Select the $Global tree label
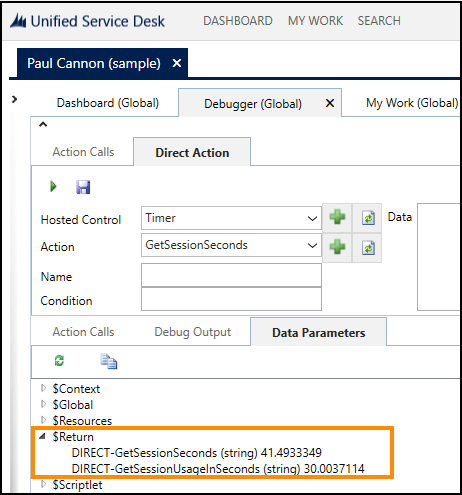Image resolution: width=462 pixels, height=495 pixels. coord(73,405)
